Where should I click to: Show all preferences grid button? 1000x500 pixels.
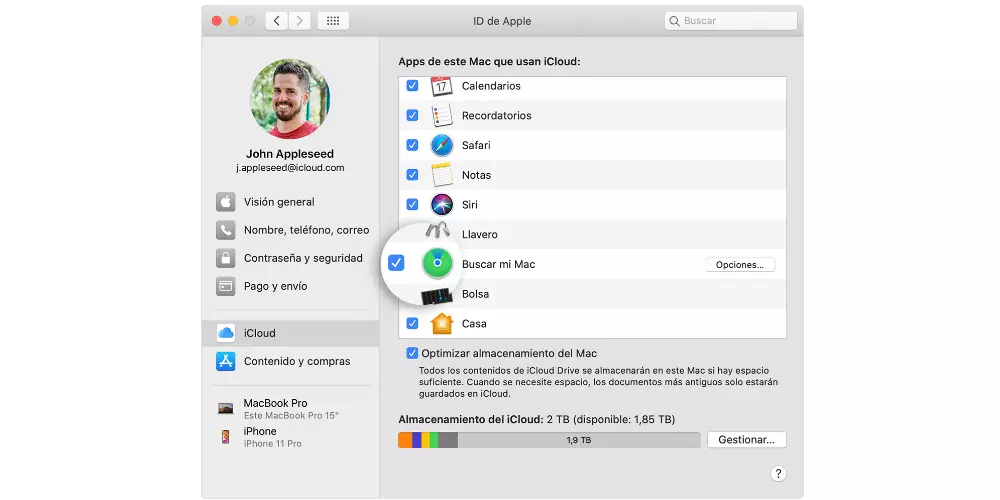click(333, 20)
